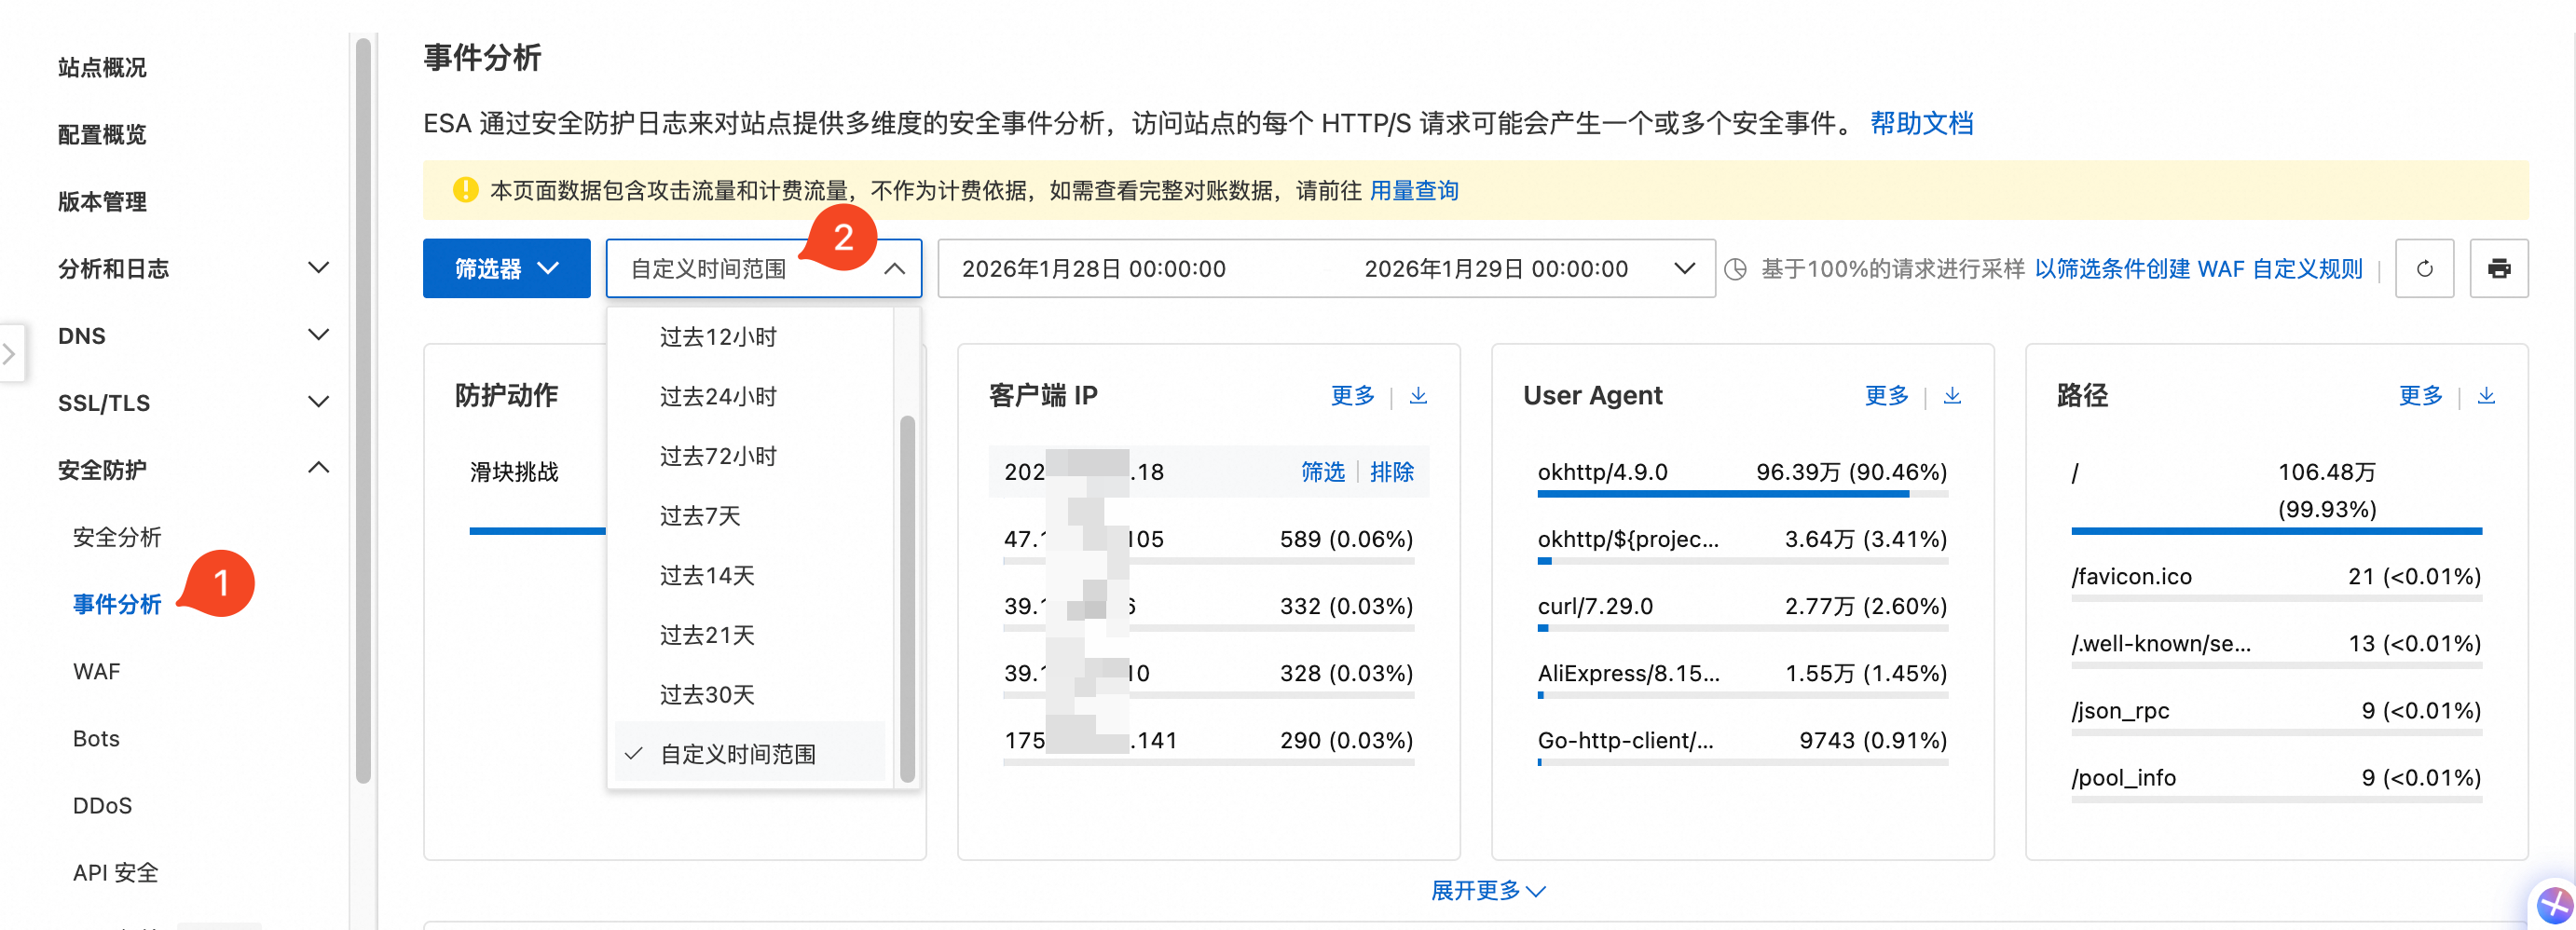Open the Bots sidebar item
Screen dimensions: 2576x930
point(96,738)
